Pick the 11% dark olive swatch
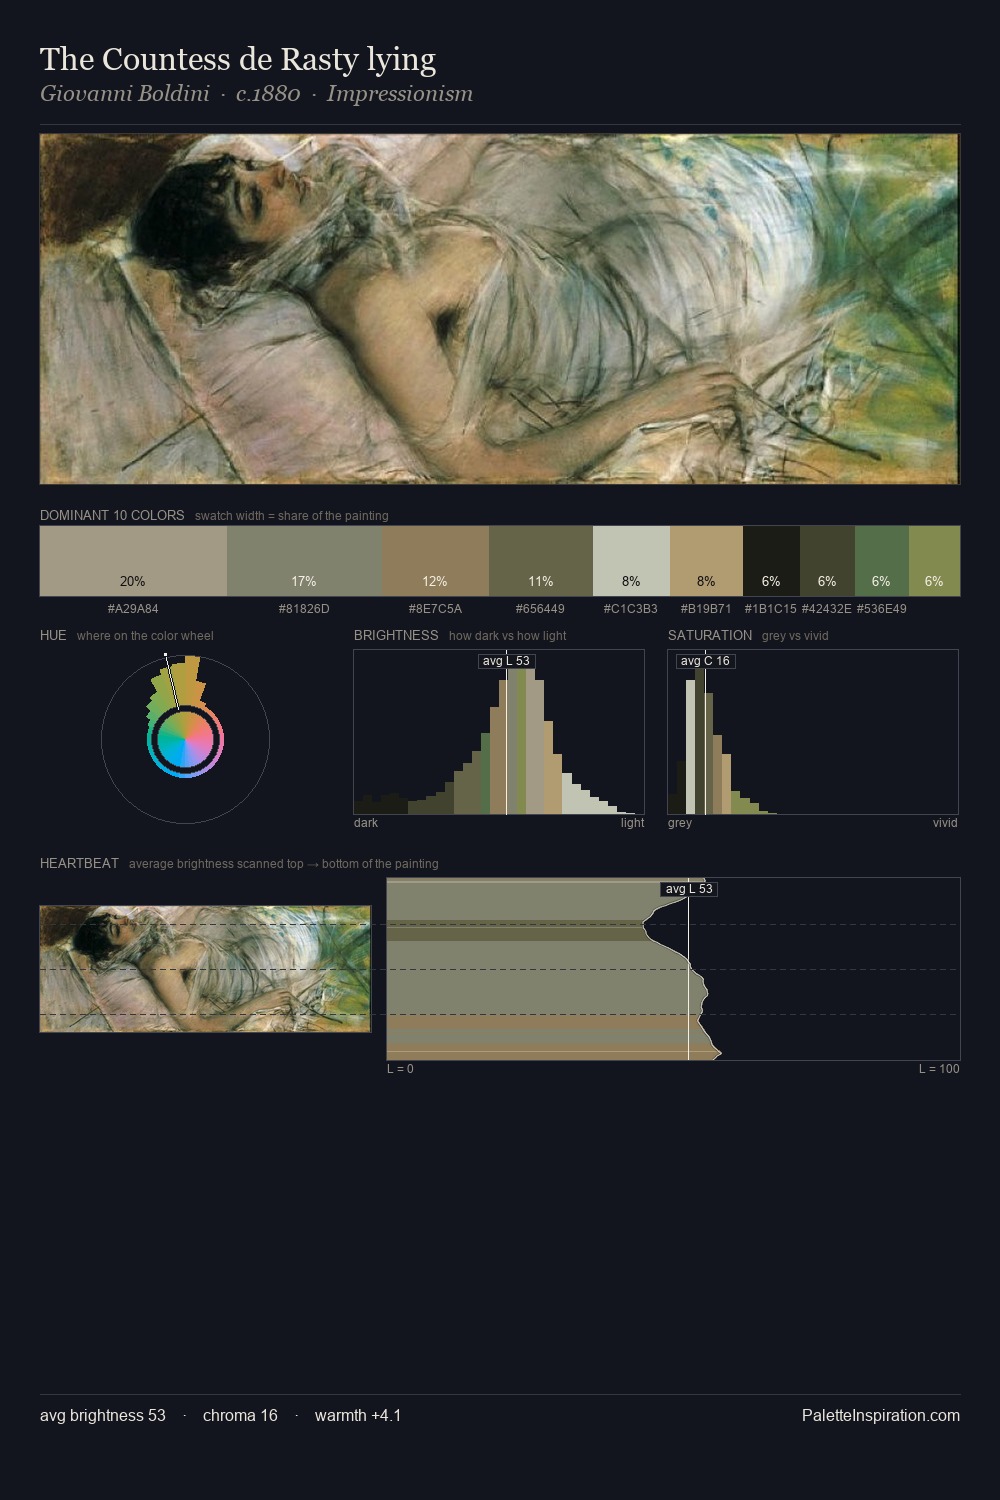The height and width of the screenshot is (1500, 1000). click(541, 560)
